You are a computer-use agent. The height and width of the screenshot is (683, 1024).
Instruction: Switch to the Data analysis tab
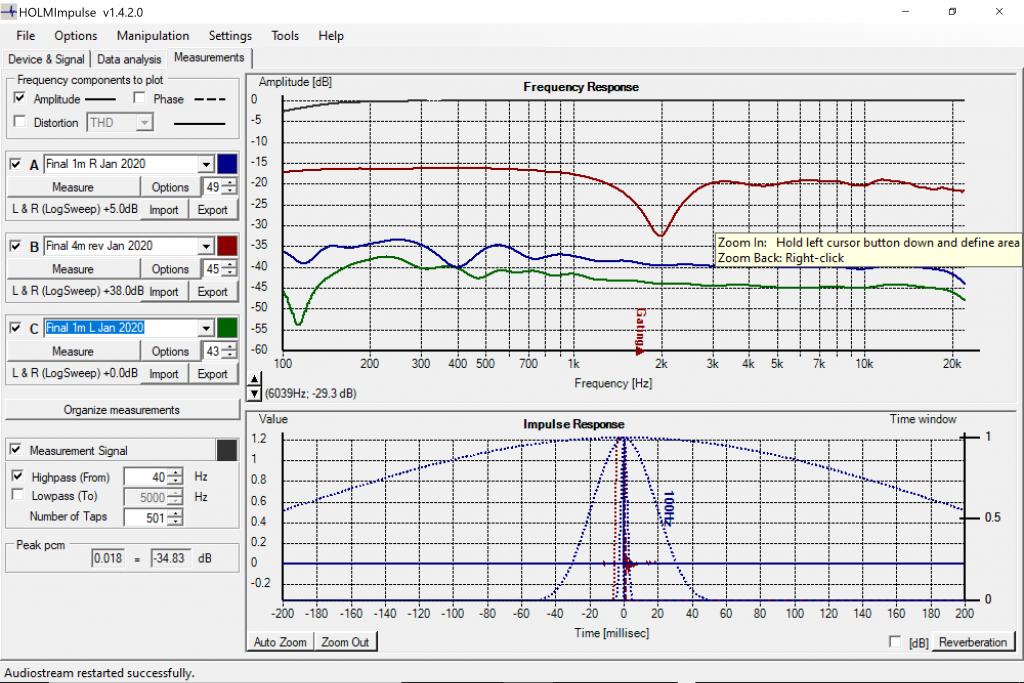(129, 59)
